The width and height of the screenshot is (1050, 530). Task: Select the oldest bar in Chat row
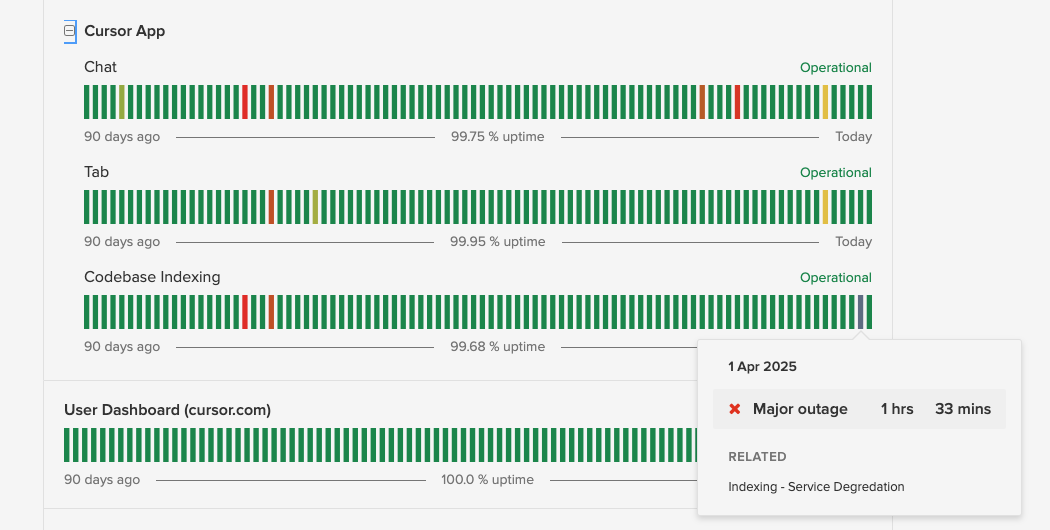point(87,102)
